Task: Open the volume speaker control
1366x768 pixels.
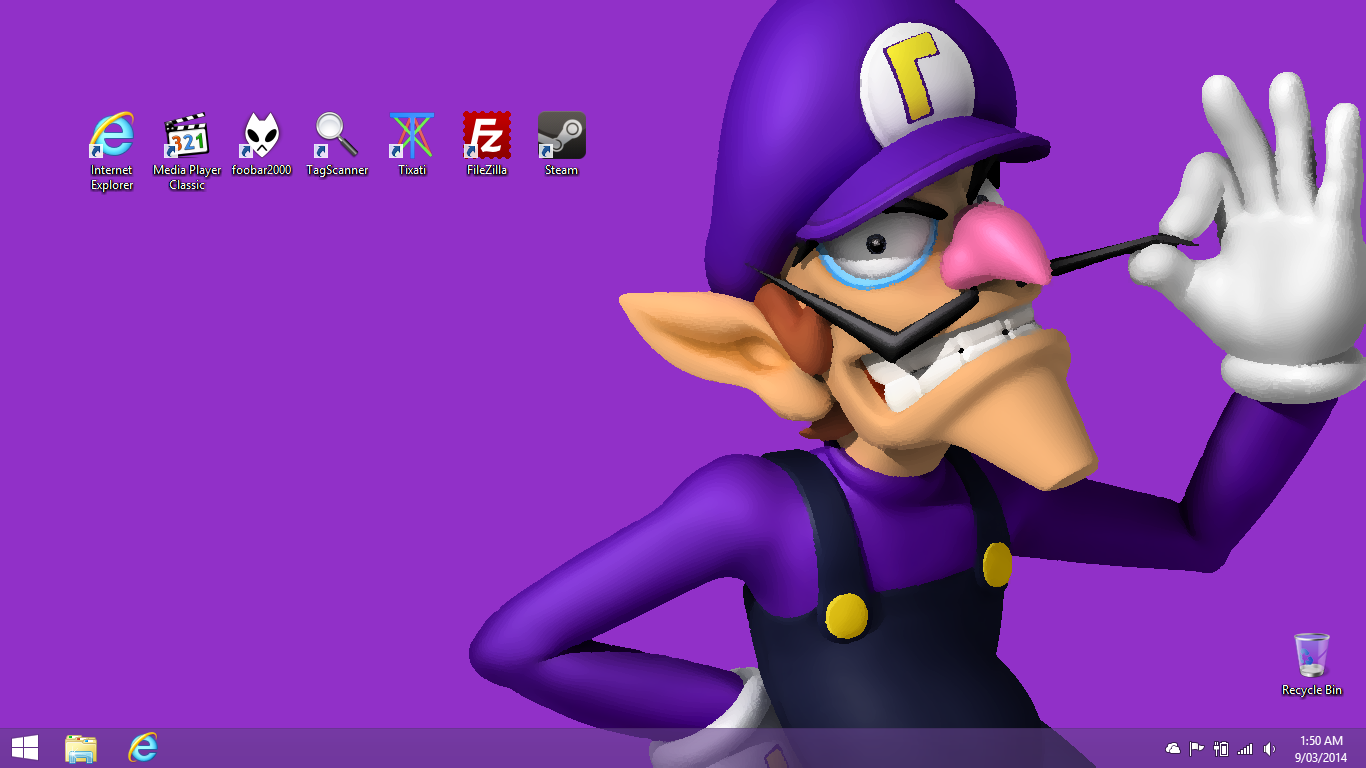Action: 1269,749
